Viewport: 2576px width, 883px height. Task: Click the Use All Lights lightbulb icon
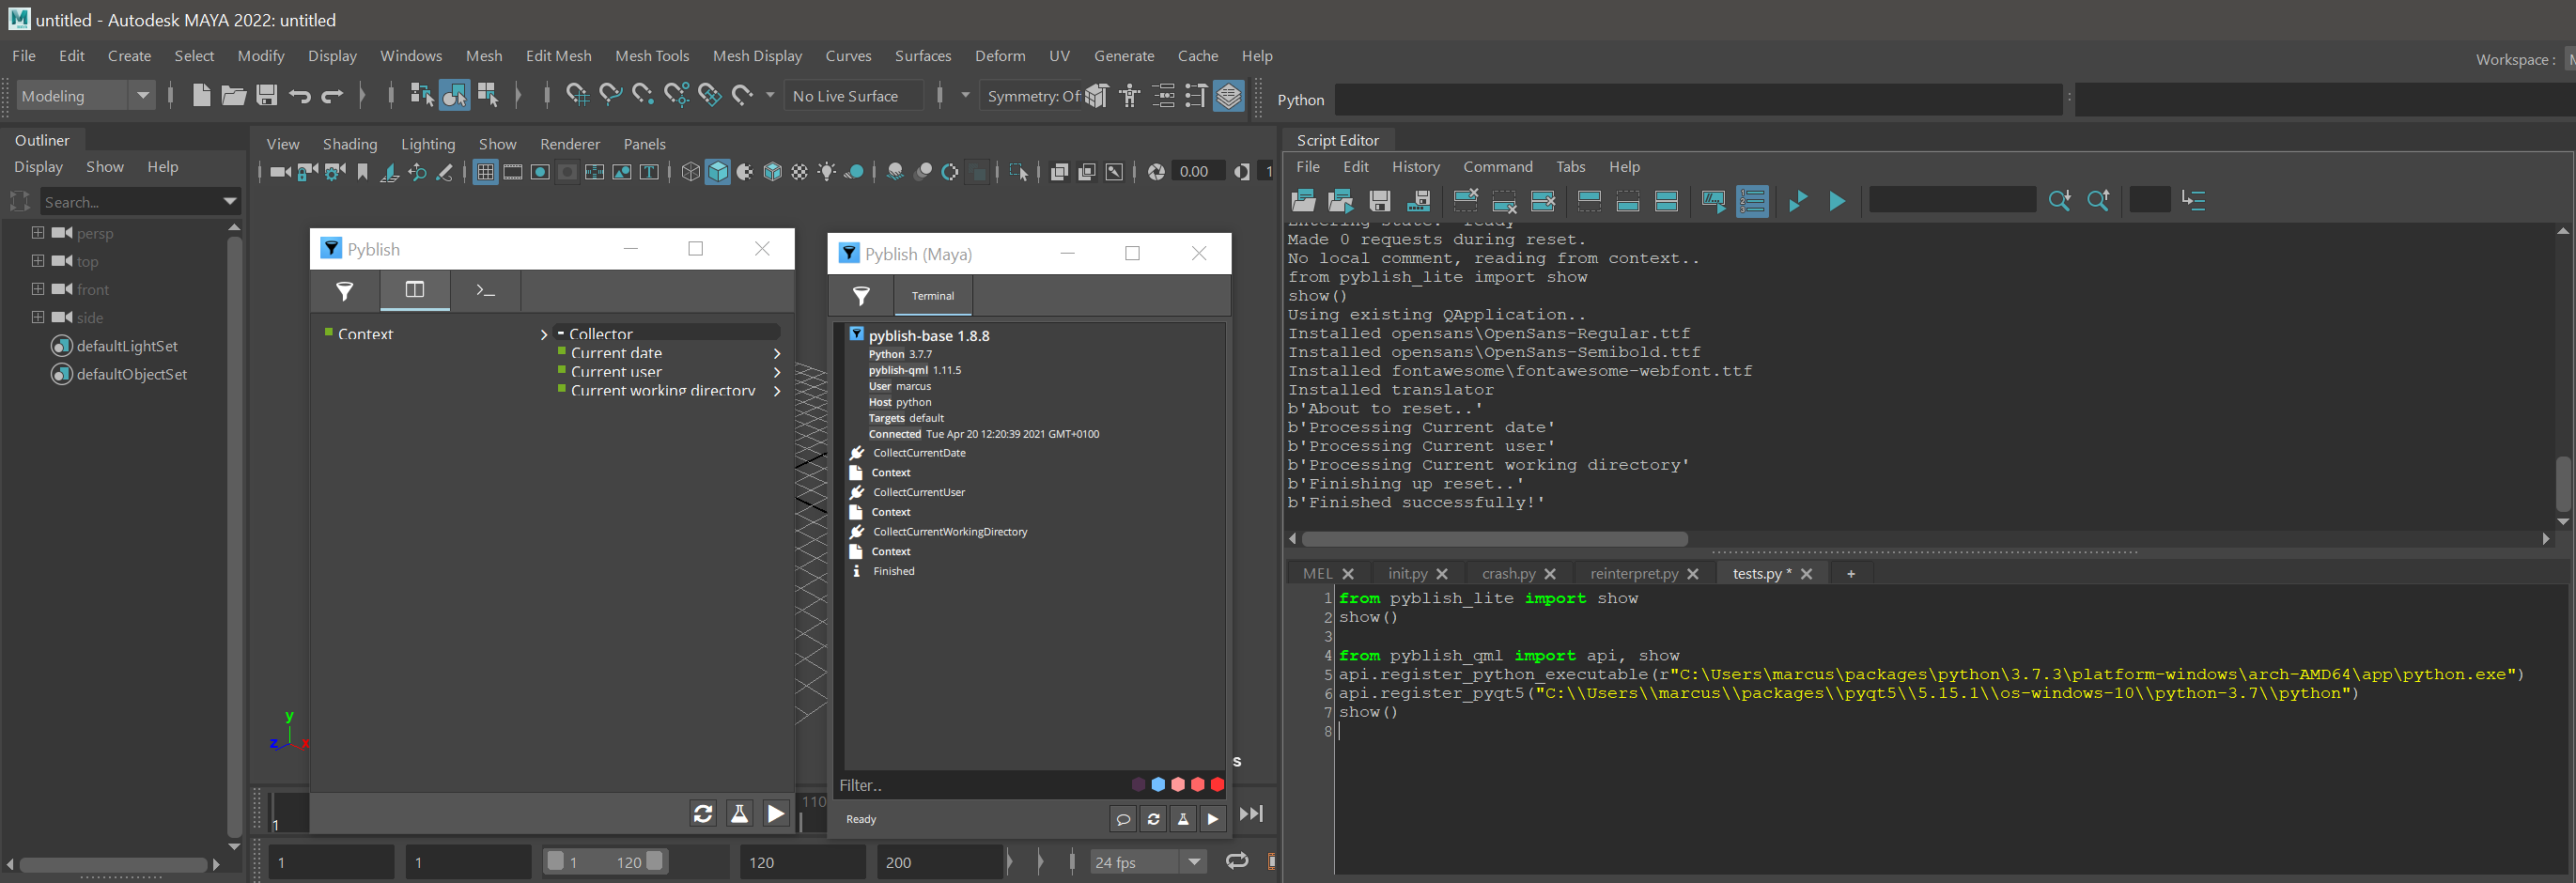826,172
